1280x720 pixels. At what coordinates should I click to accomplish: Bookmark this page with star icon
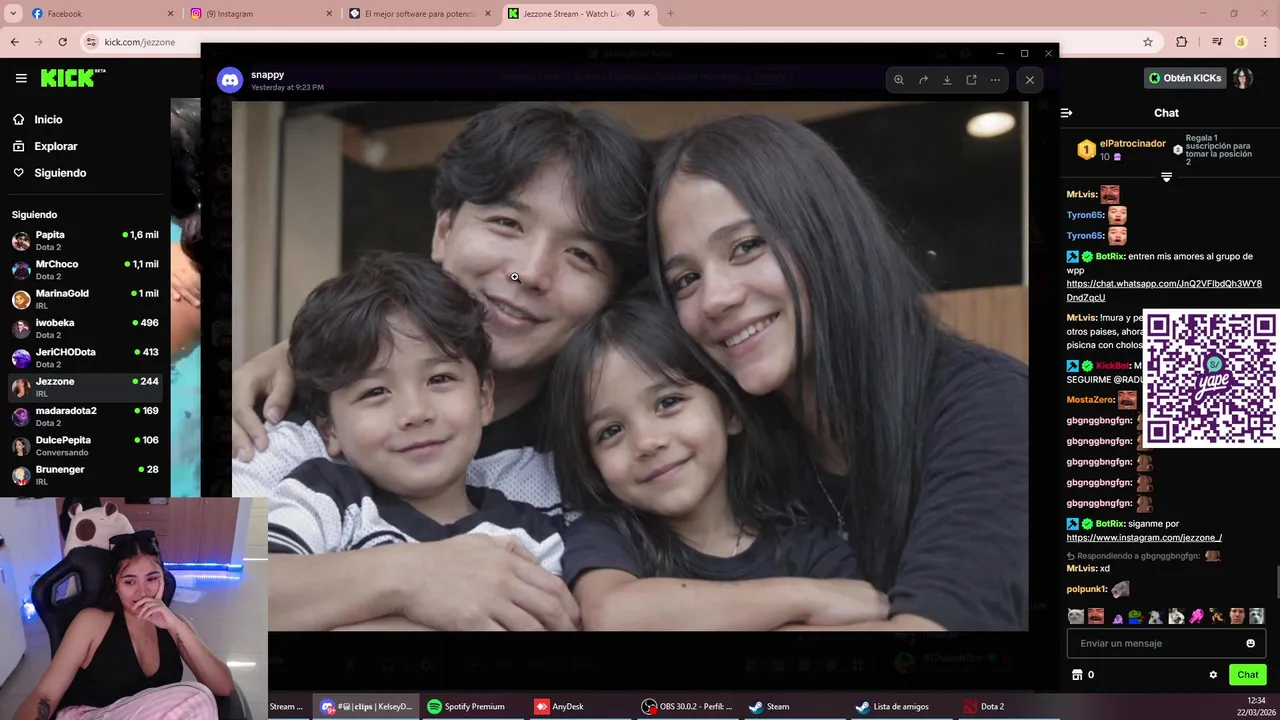(x=1148, y=42)
